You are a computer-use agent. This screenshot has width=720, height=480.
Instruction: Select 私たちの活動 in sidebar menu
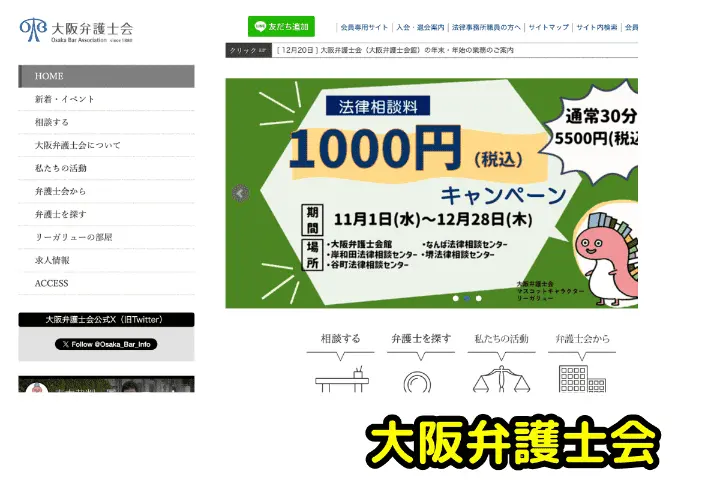pyautogui.click(x=106, y=168)
